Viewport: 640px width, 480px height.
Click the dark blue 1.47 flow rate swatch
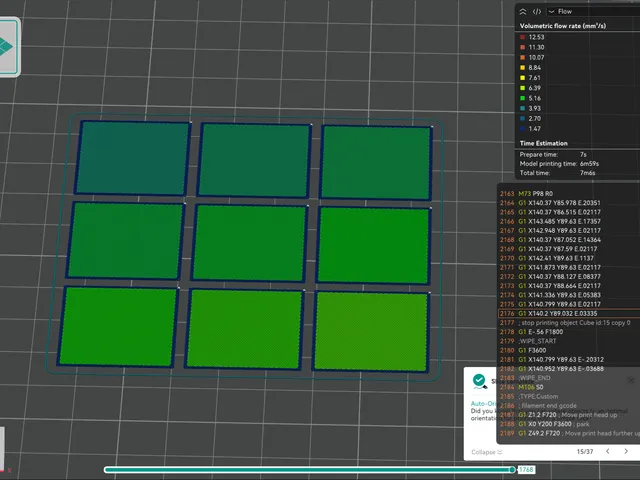tap(522, 129)
